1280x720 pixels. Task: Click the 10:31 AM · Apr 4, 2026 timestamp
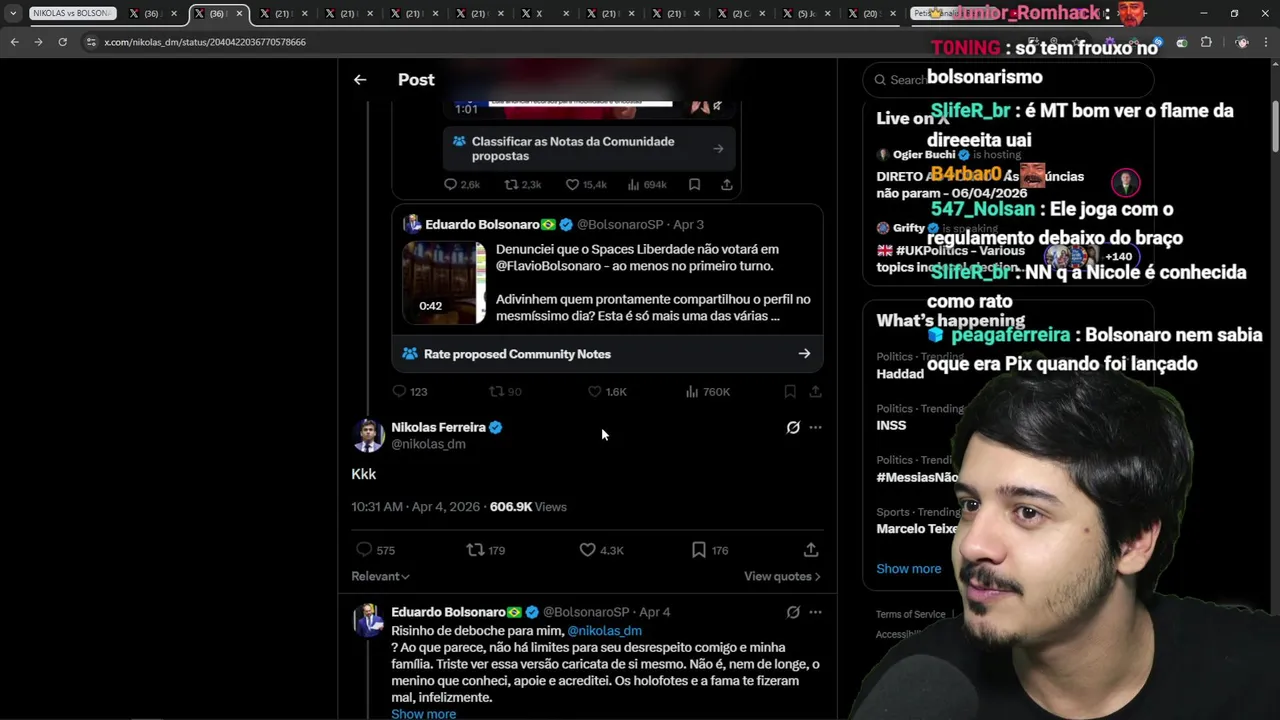coord(415,507)
